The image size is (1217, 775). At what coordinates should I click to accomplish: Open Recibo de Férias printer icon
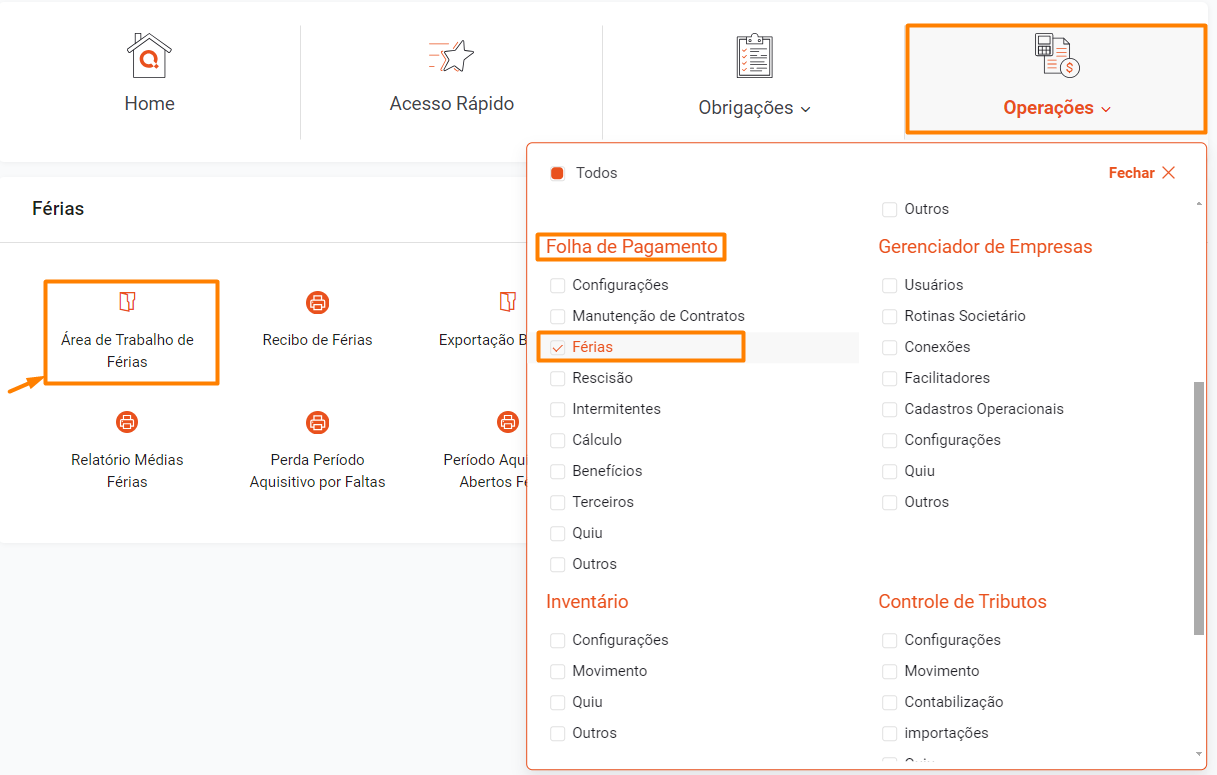pyautogui.click(x=317, y=302)
